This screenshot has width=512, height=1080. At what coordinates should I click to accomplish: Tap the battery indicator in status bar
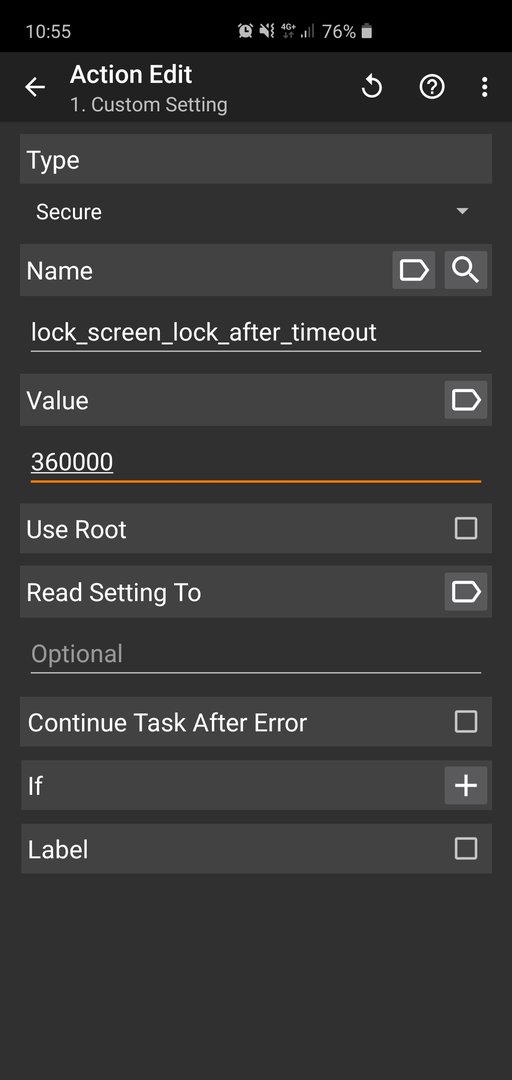367,31
